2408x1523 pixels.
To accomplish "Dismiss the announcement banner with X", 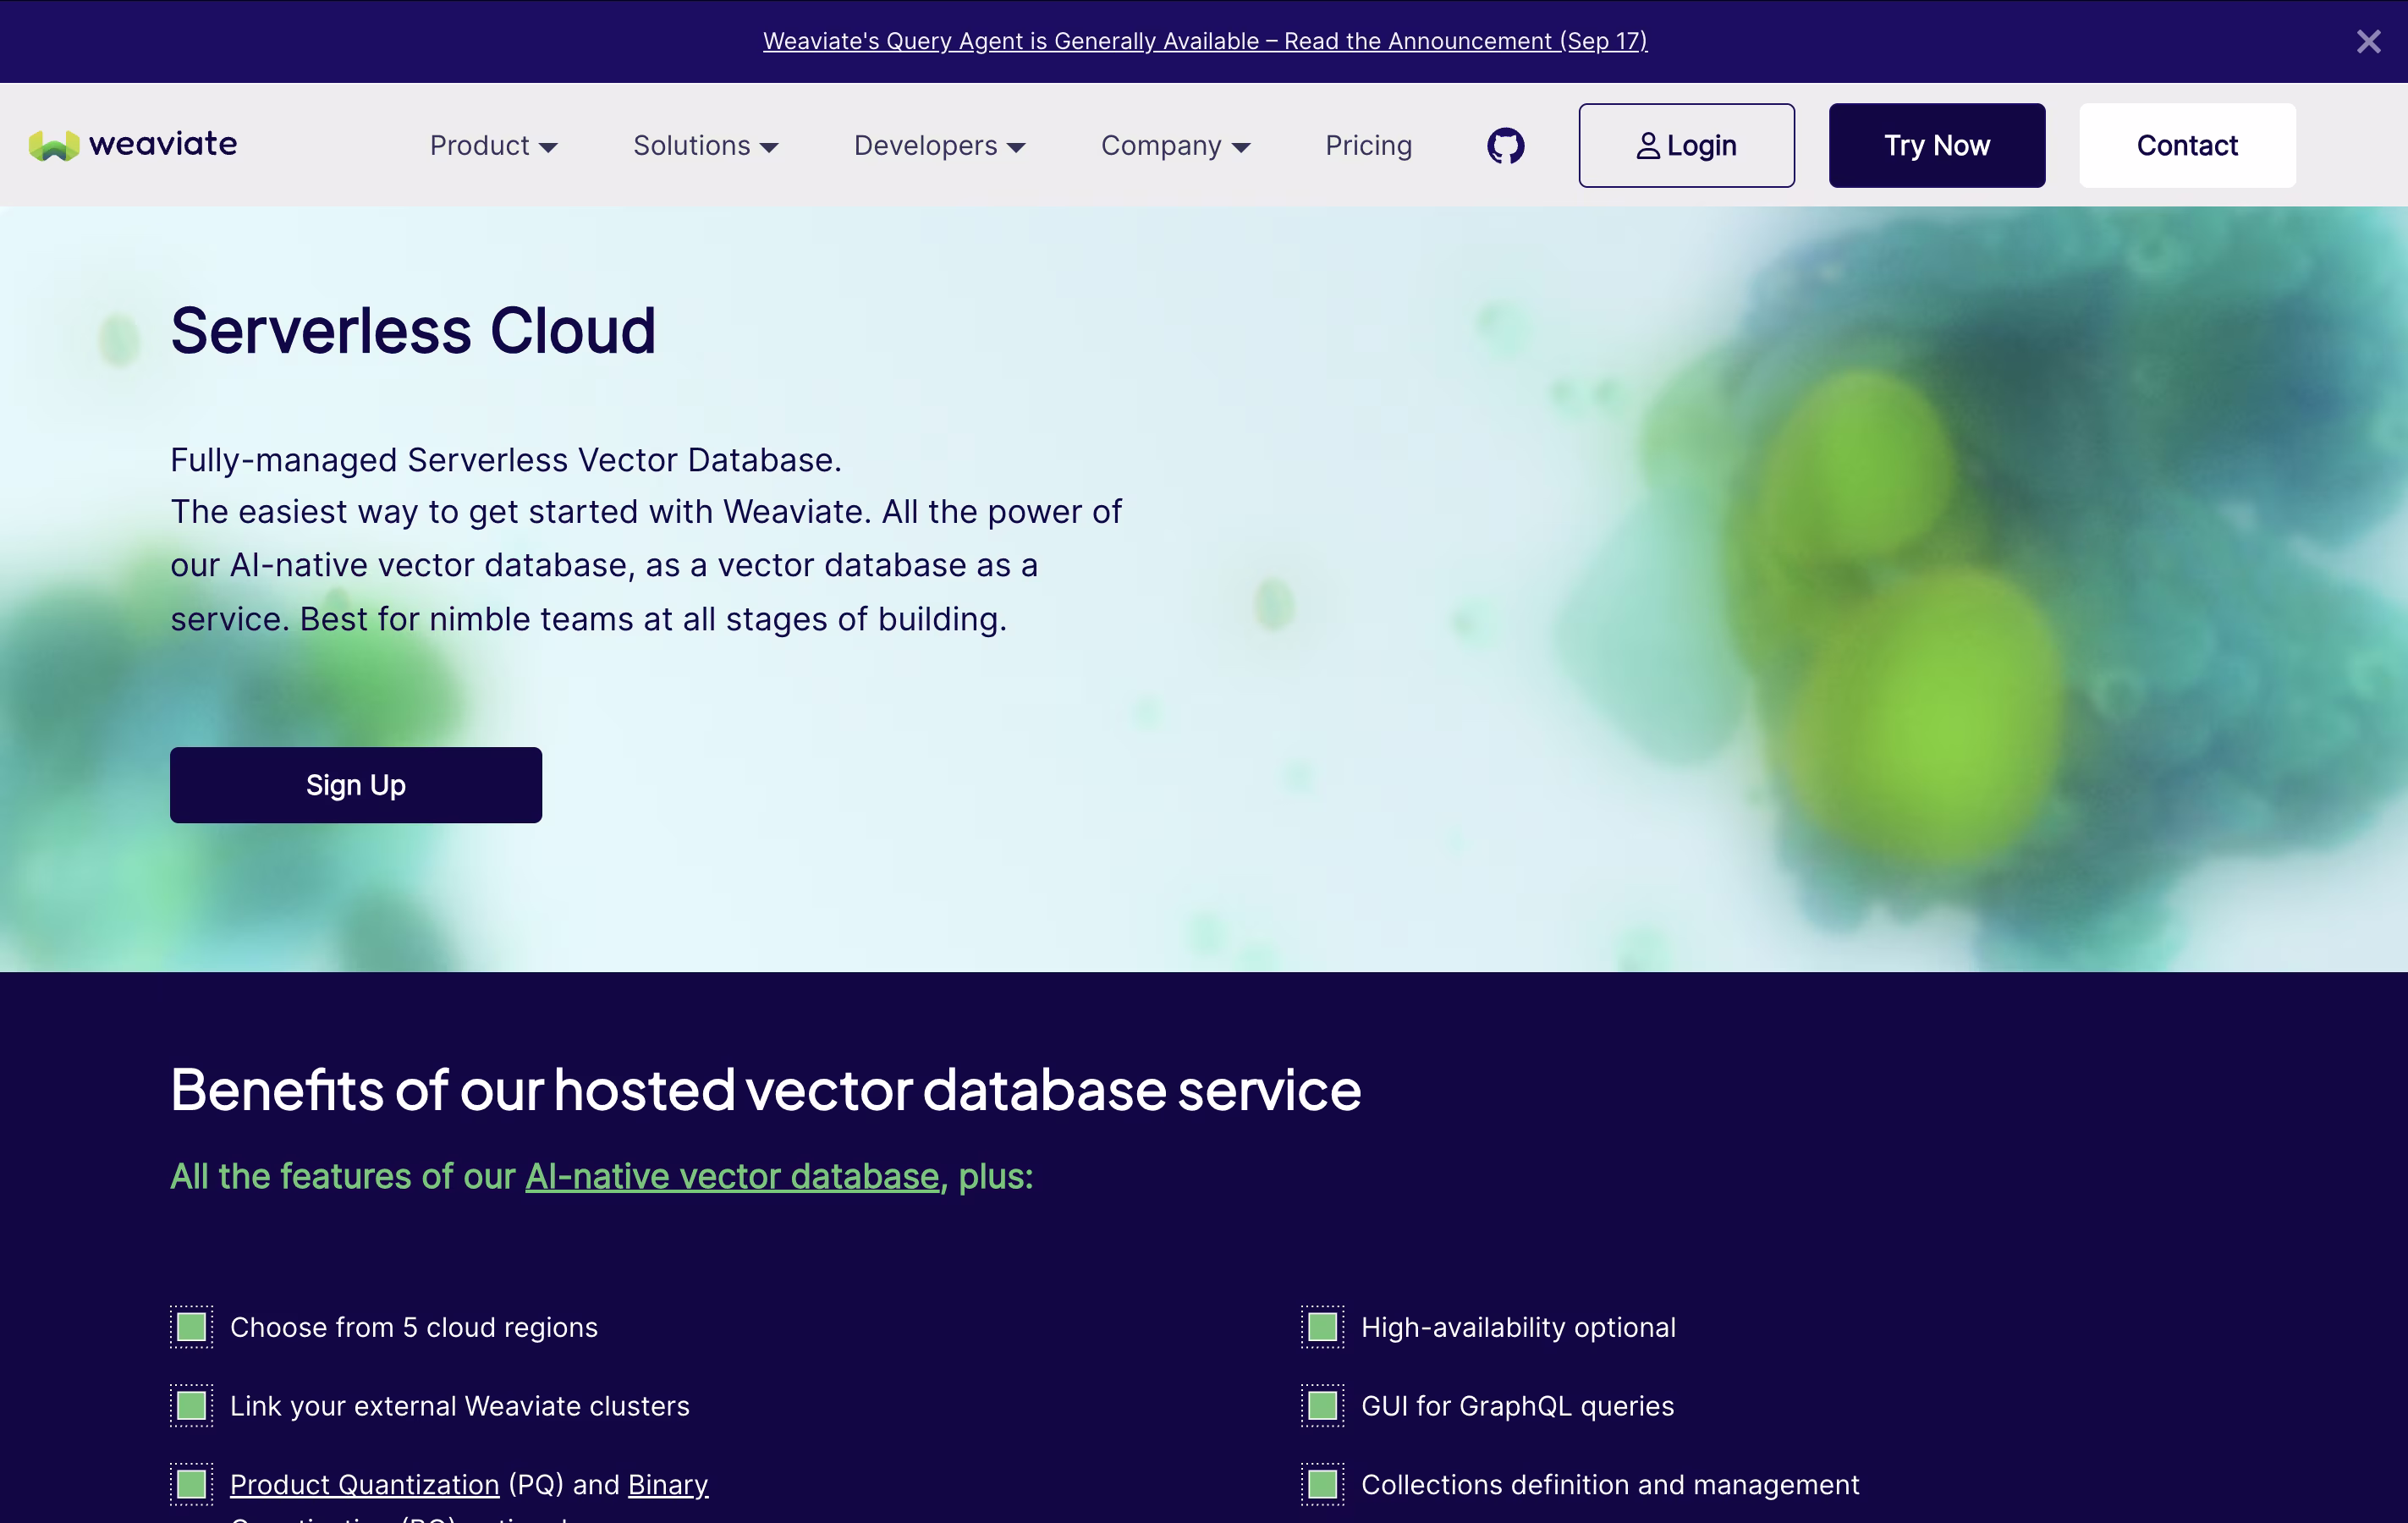I will (2367, 41).
